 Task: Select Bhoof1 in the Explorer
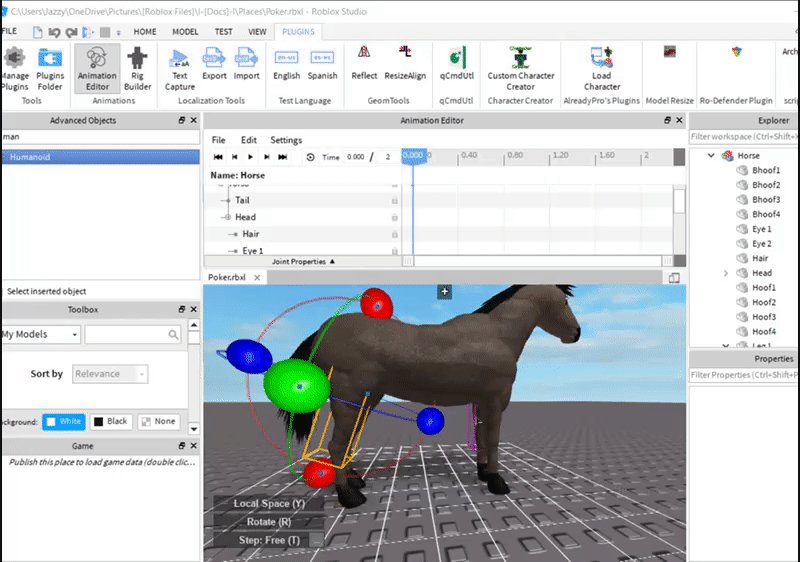[x=766, y=170]
